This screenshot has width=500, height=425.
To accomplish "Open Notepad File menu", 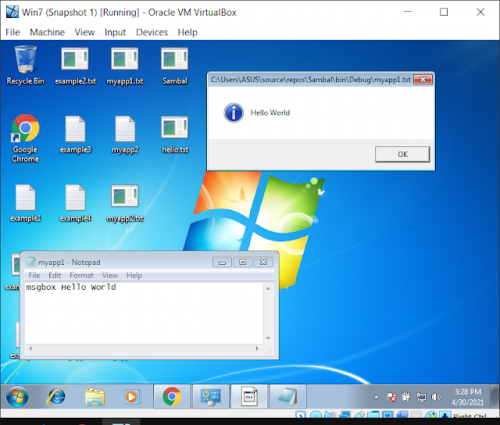I will tap(34, 275).
